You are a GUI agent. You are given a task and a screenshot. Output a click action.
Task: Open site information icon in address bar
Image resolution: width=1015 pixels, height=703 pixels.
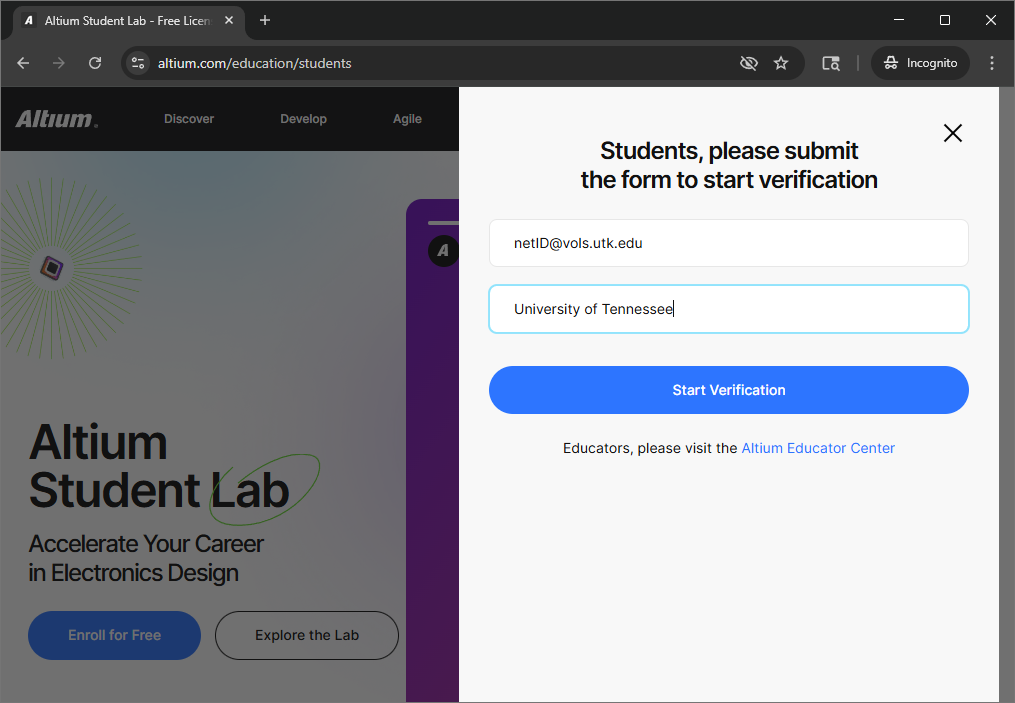(138, 63)
